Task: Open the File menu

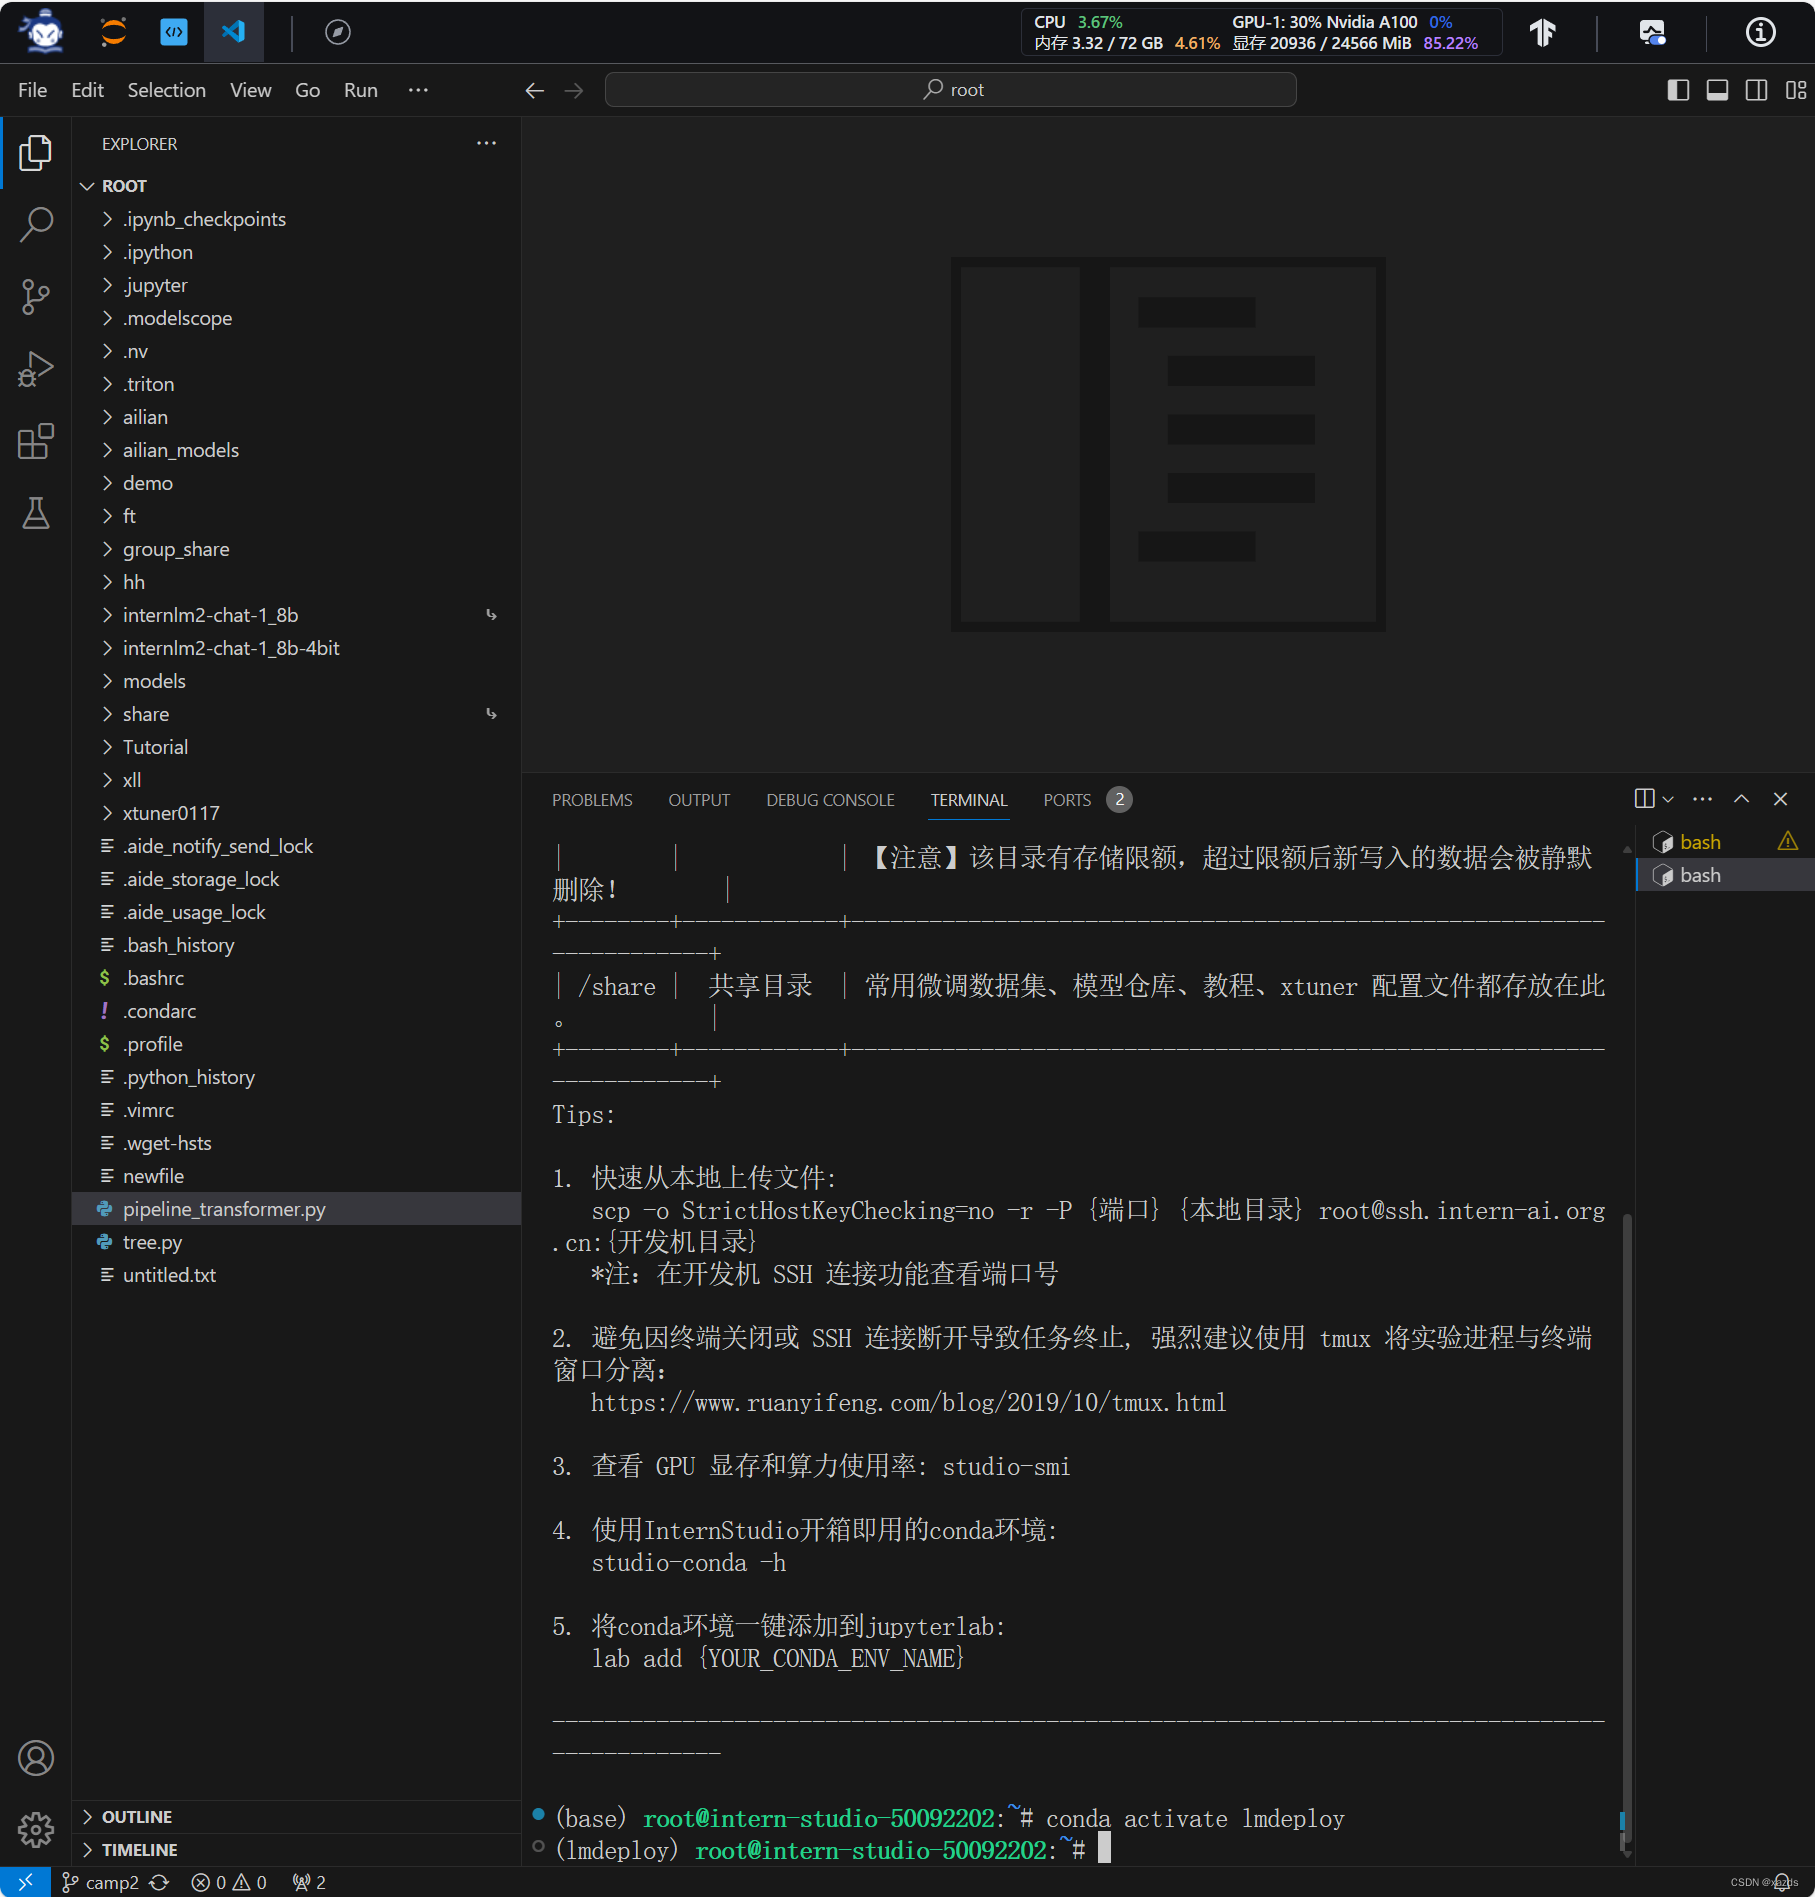Action: click(33, 90)
